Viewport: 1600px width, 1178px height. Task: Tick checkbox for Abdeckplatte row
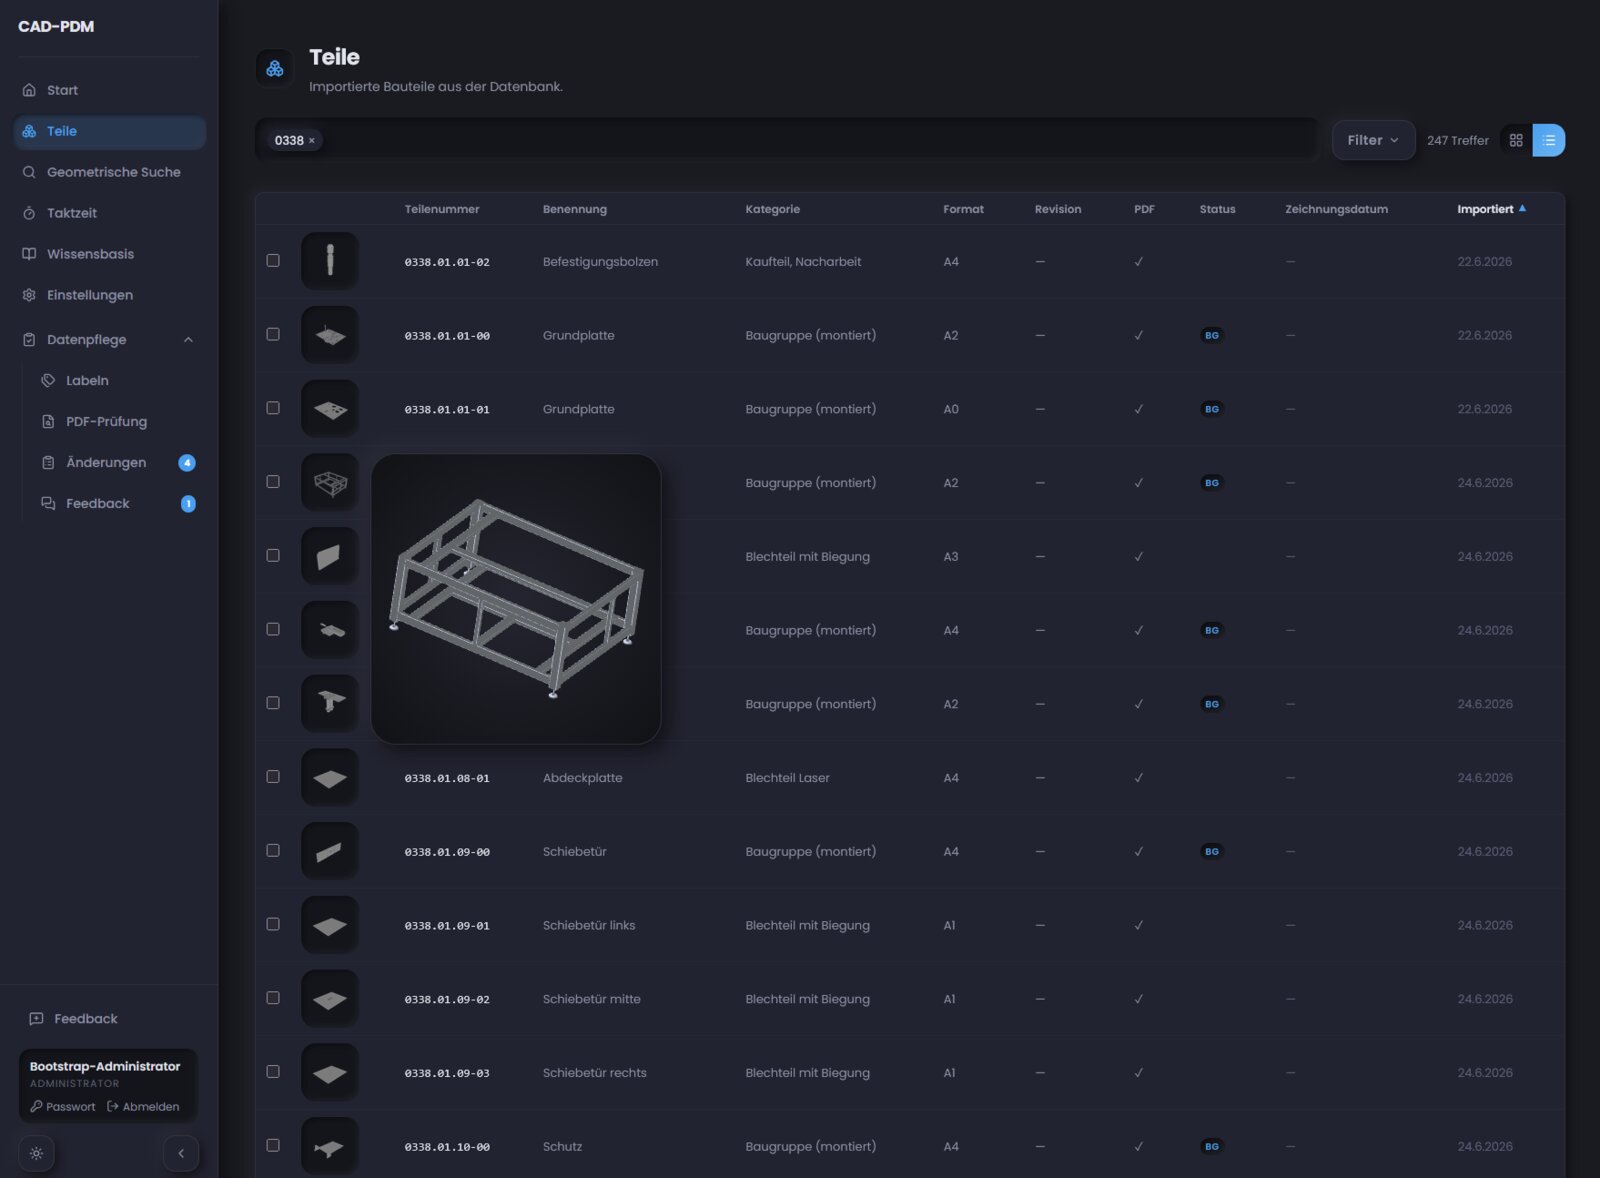point(273,777)
